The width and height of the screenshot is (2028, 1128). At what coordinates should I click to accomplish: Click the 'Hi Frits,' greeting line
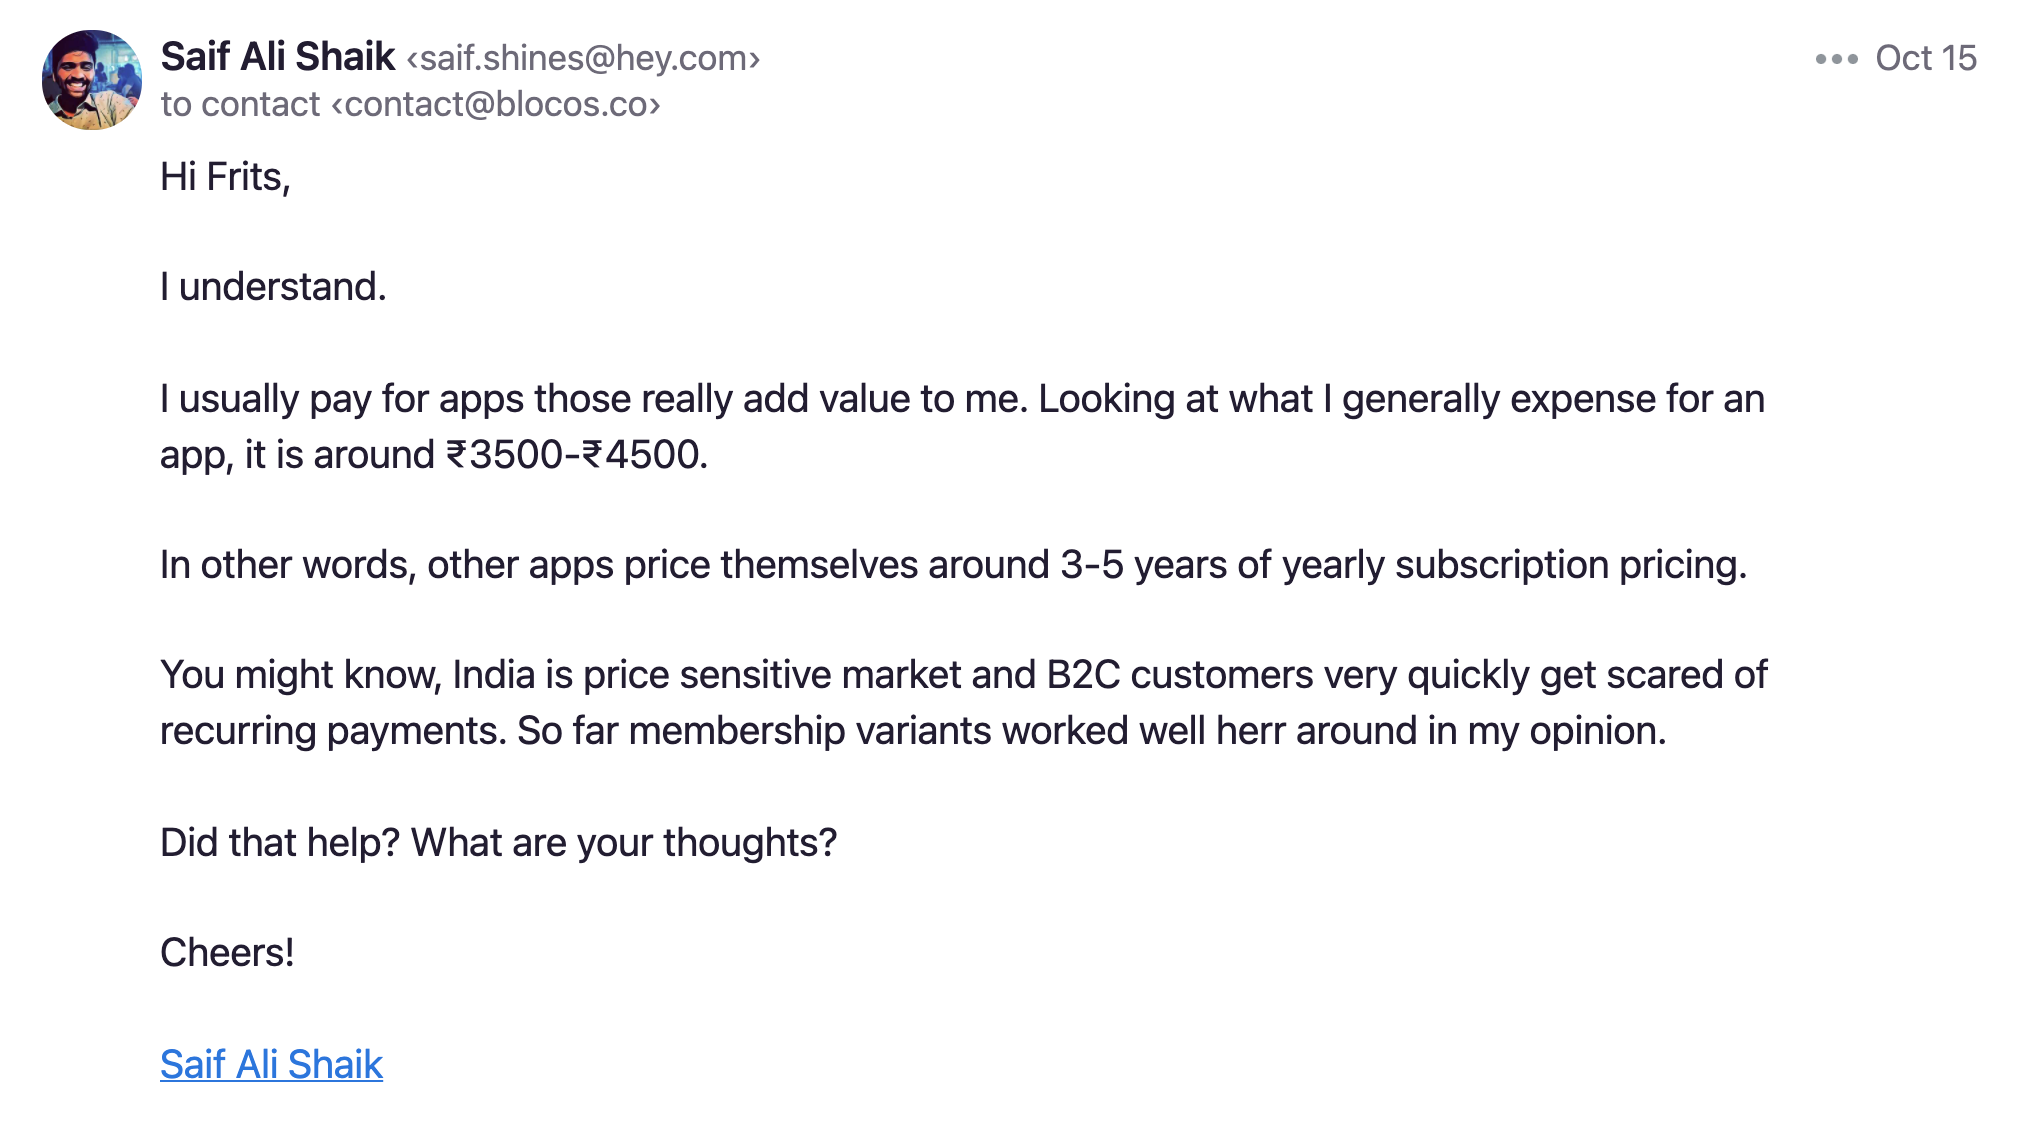click(x=225, y=177)
